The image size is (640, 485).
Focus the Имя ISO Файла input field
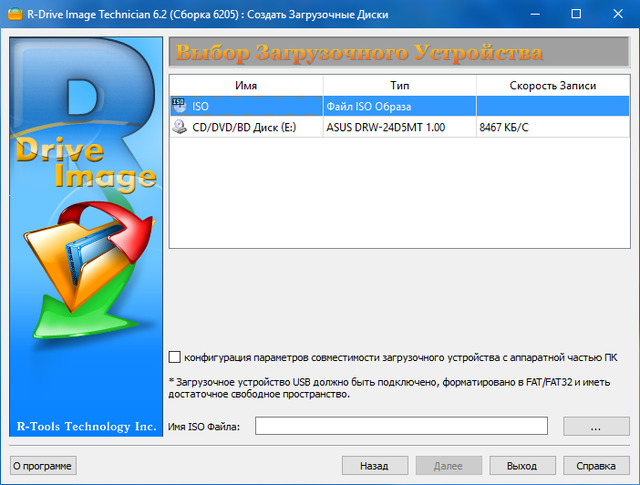point(401,426)
